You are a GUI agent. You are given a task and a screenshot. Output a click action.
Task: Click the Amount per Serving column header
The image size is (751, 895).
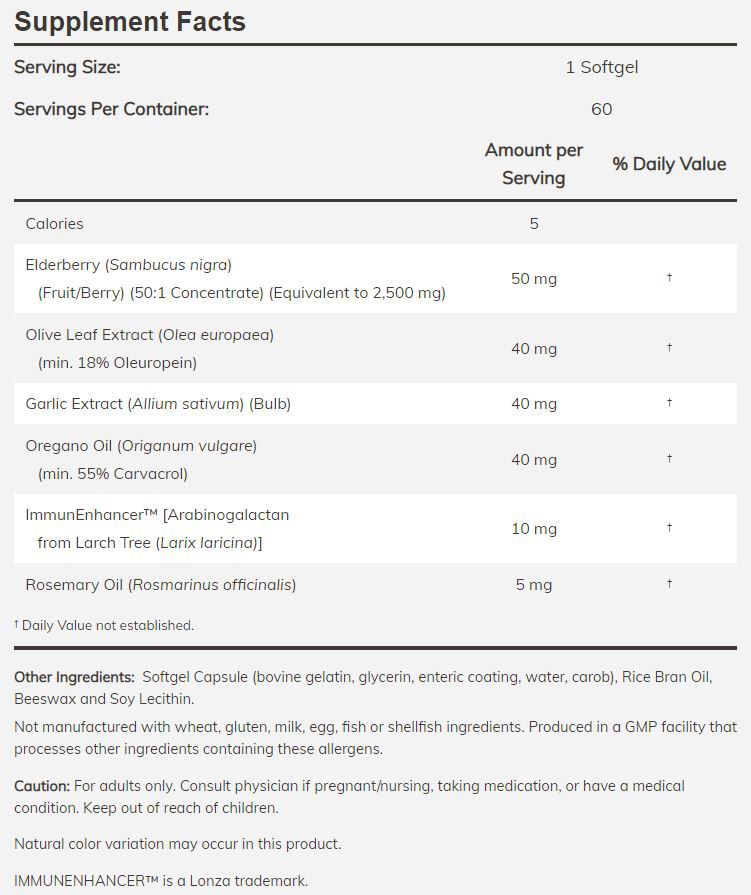point(533,164)
